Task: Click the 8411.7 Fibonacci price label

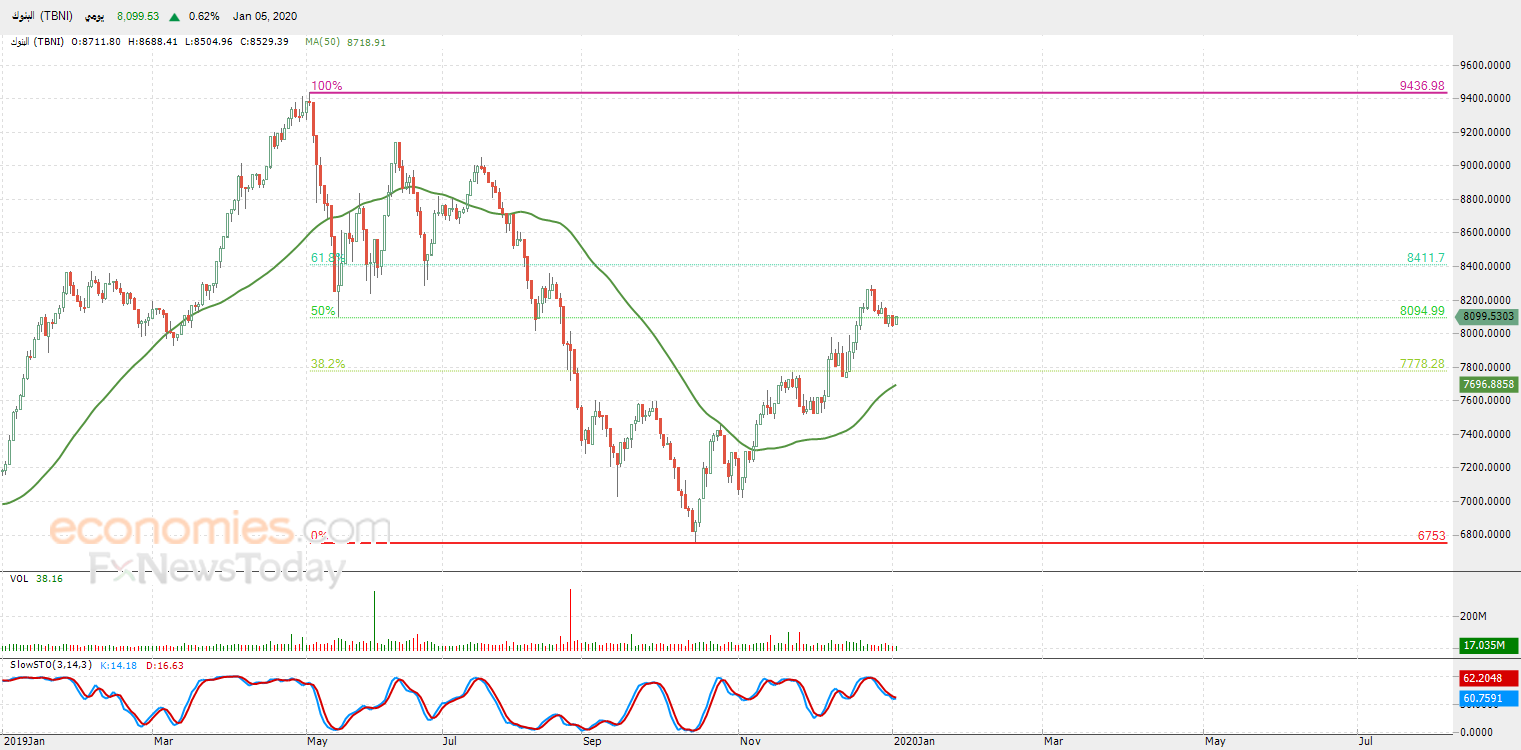Action: pos(1426,258)
